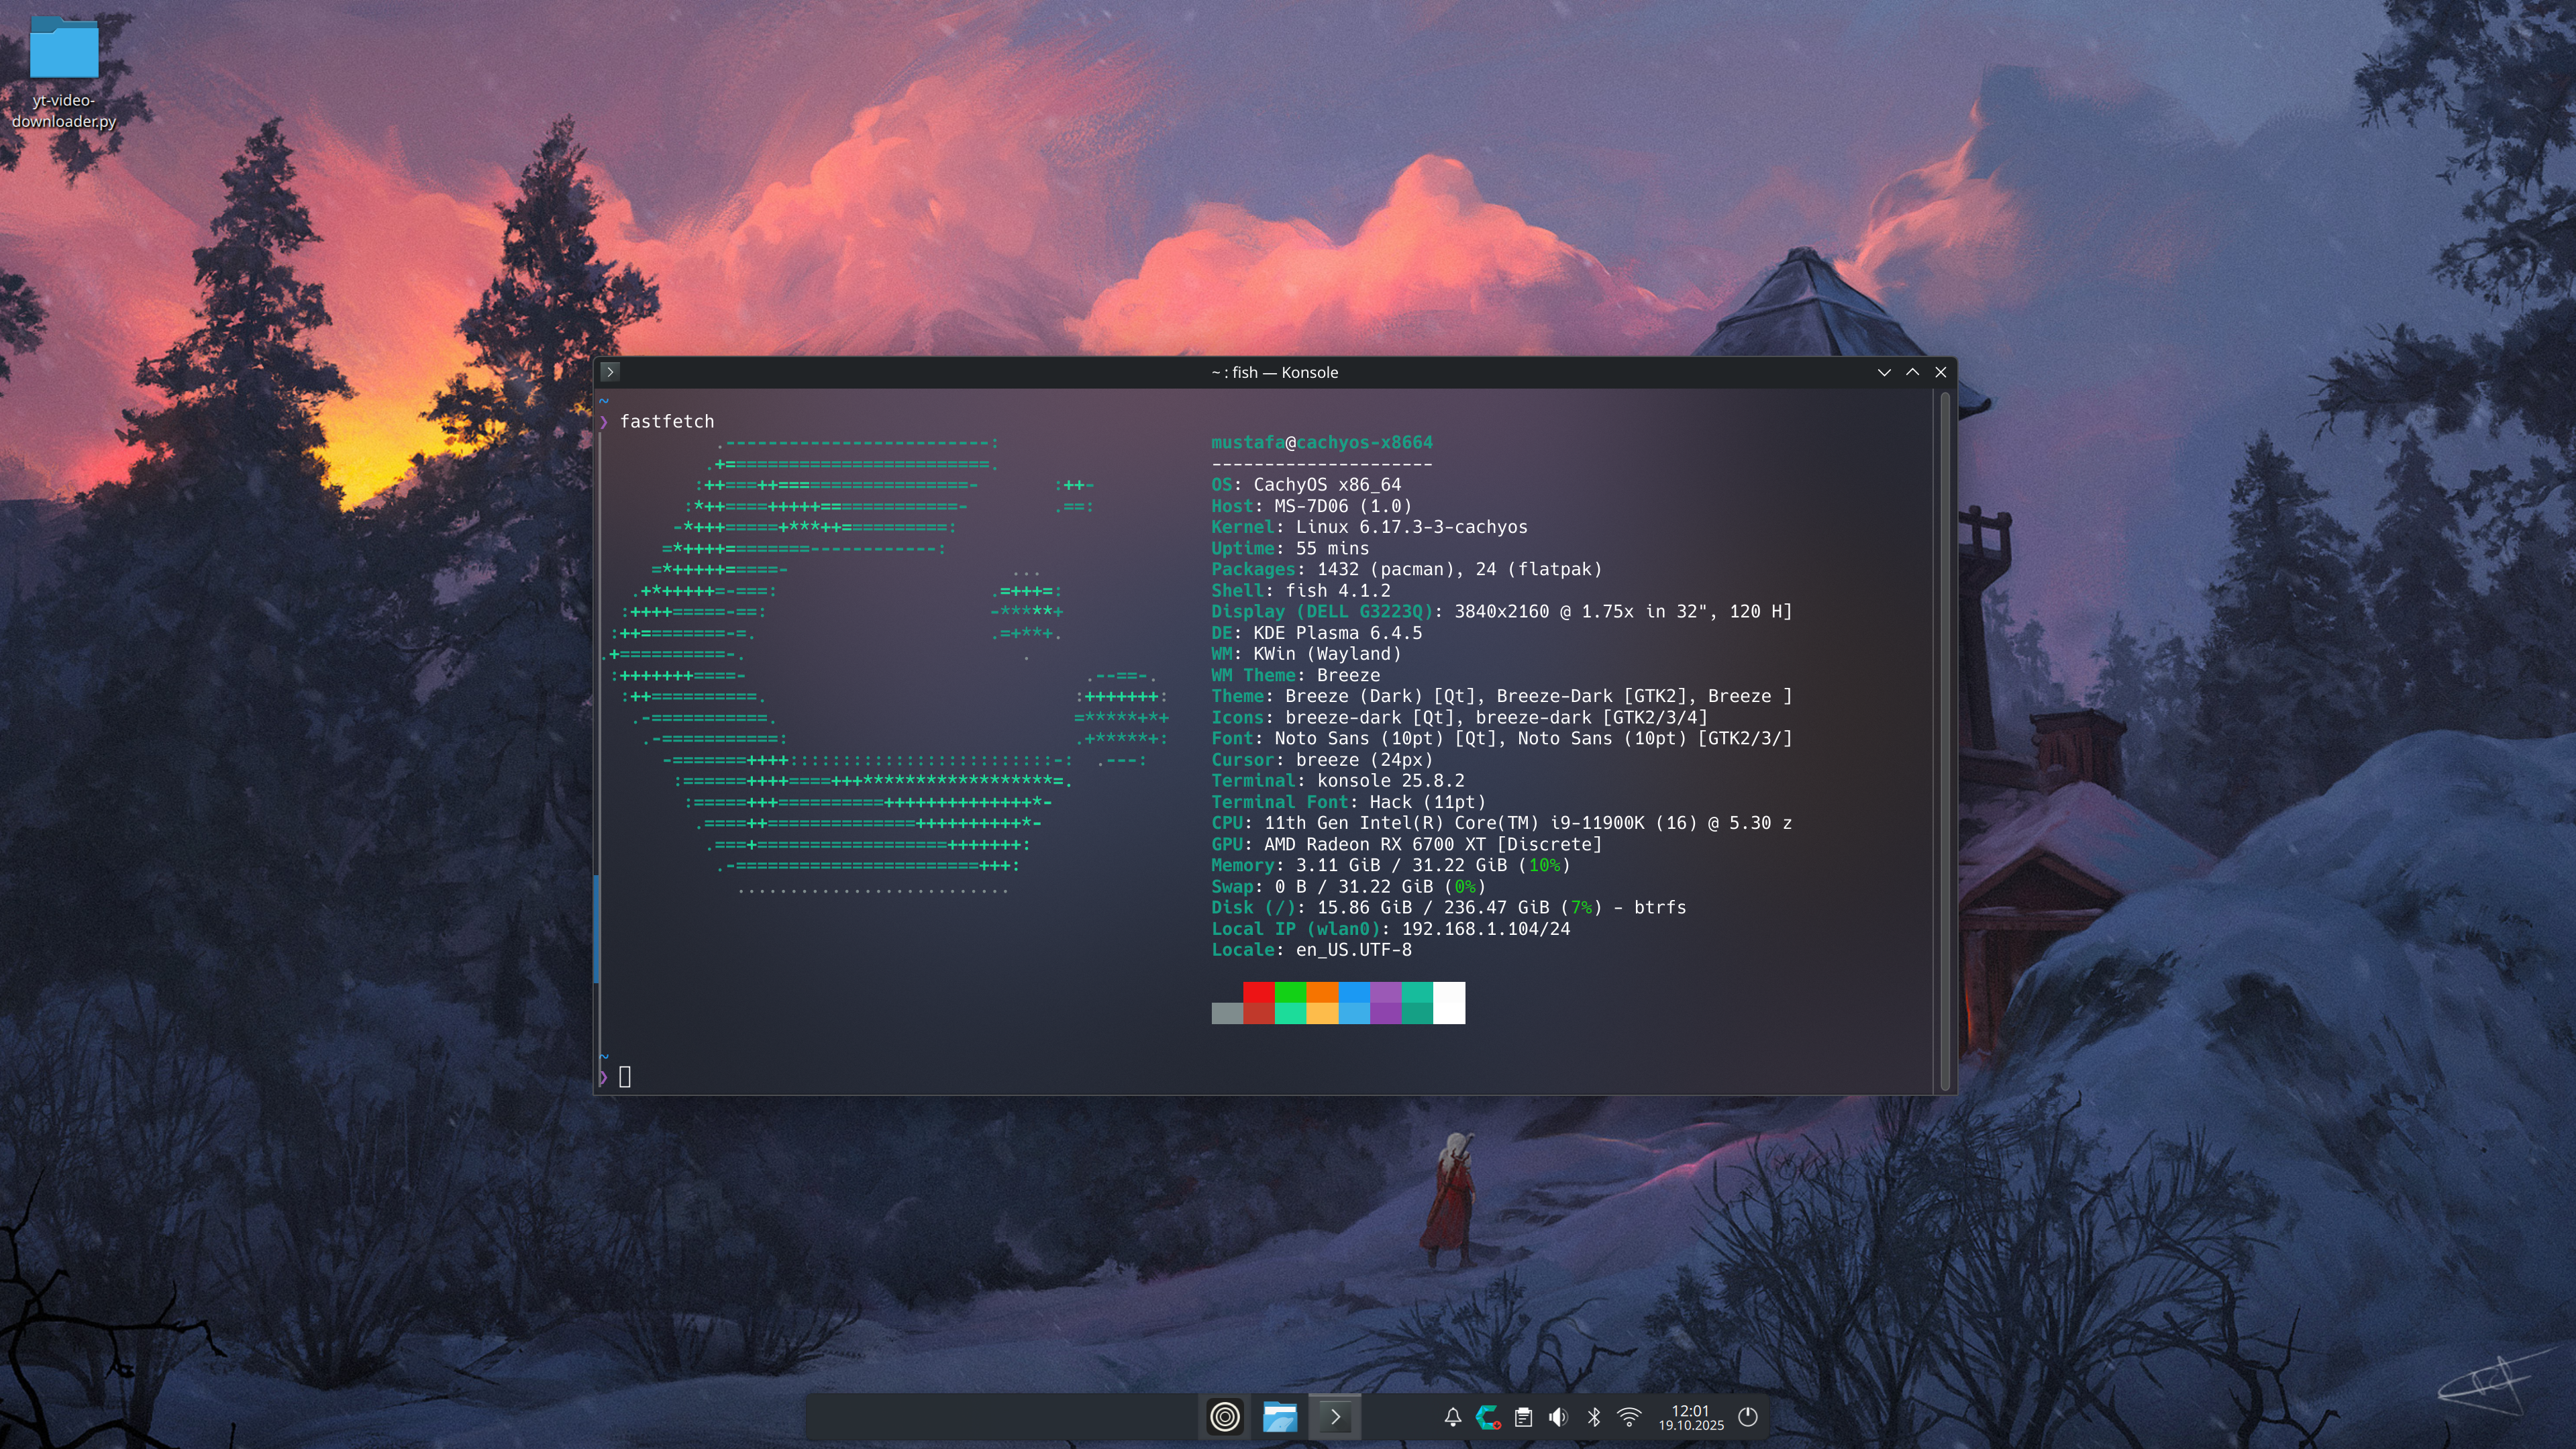Click the 'DE: KDE Plasma 6.4.5' line
The image size is (2576, 1449).
(1317, 633)
